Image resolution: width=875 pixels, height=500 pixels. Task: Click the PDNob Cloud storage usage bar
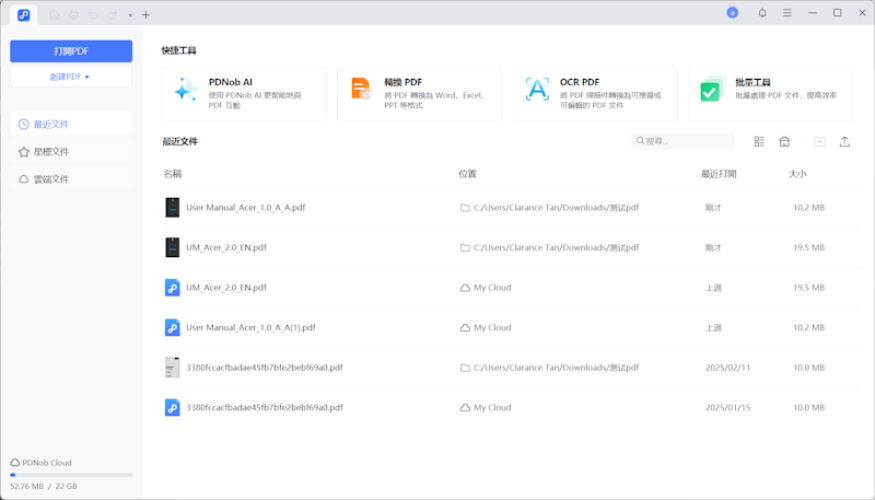[x=71, y=475]
